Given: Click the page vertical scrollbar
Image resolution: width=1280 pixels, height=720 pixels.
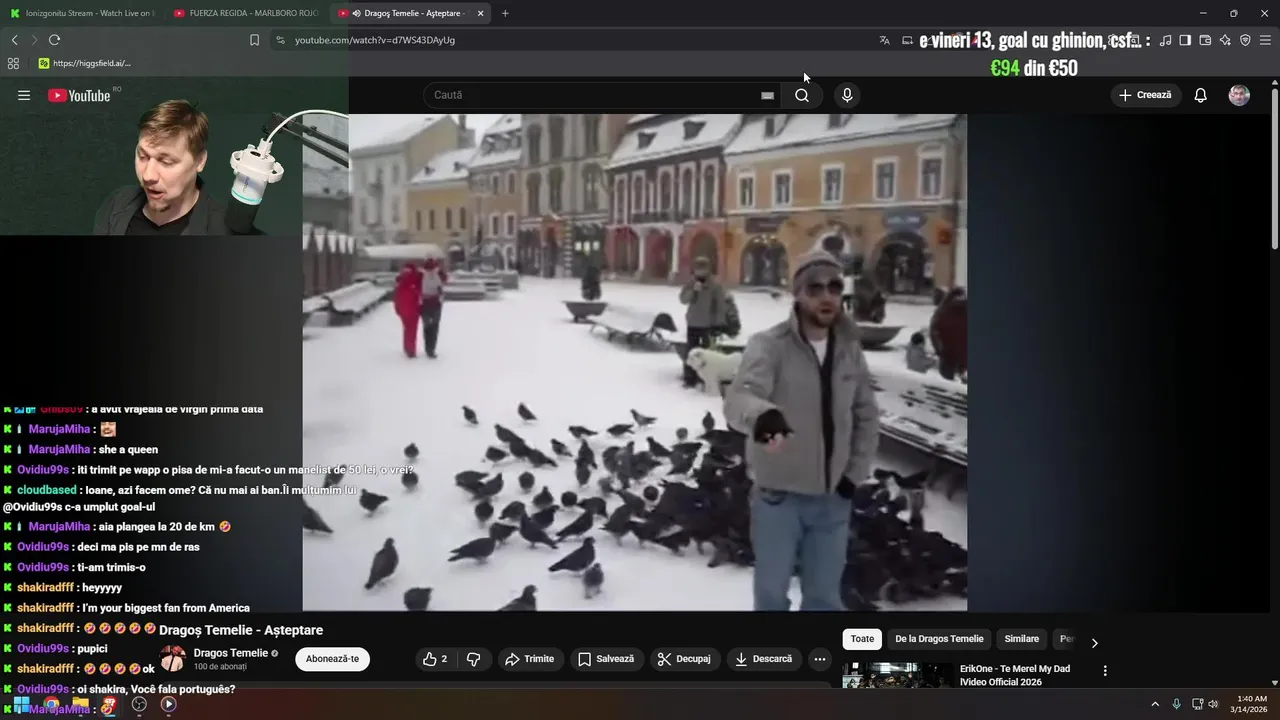Looking at the screenshot, I should pos(1274,170).
